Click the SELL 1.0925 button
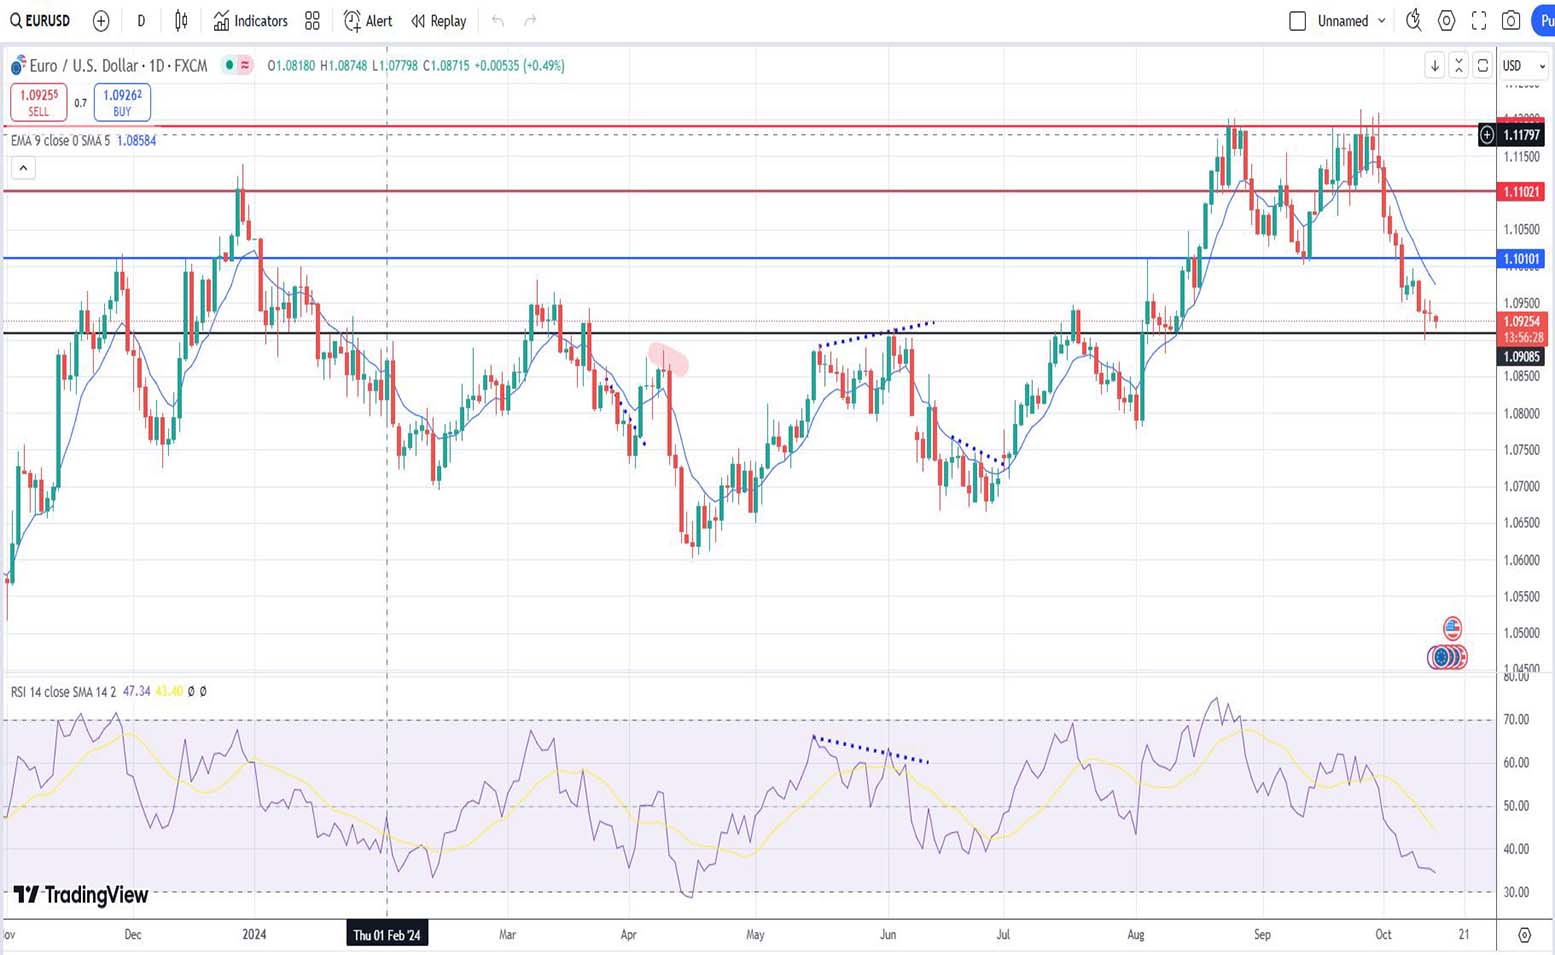The image size is (1555, 955). click(x=39, y=102)
